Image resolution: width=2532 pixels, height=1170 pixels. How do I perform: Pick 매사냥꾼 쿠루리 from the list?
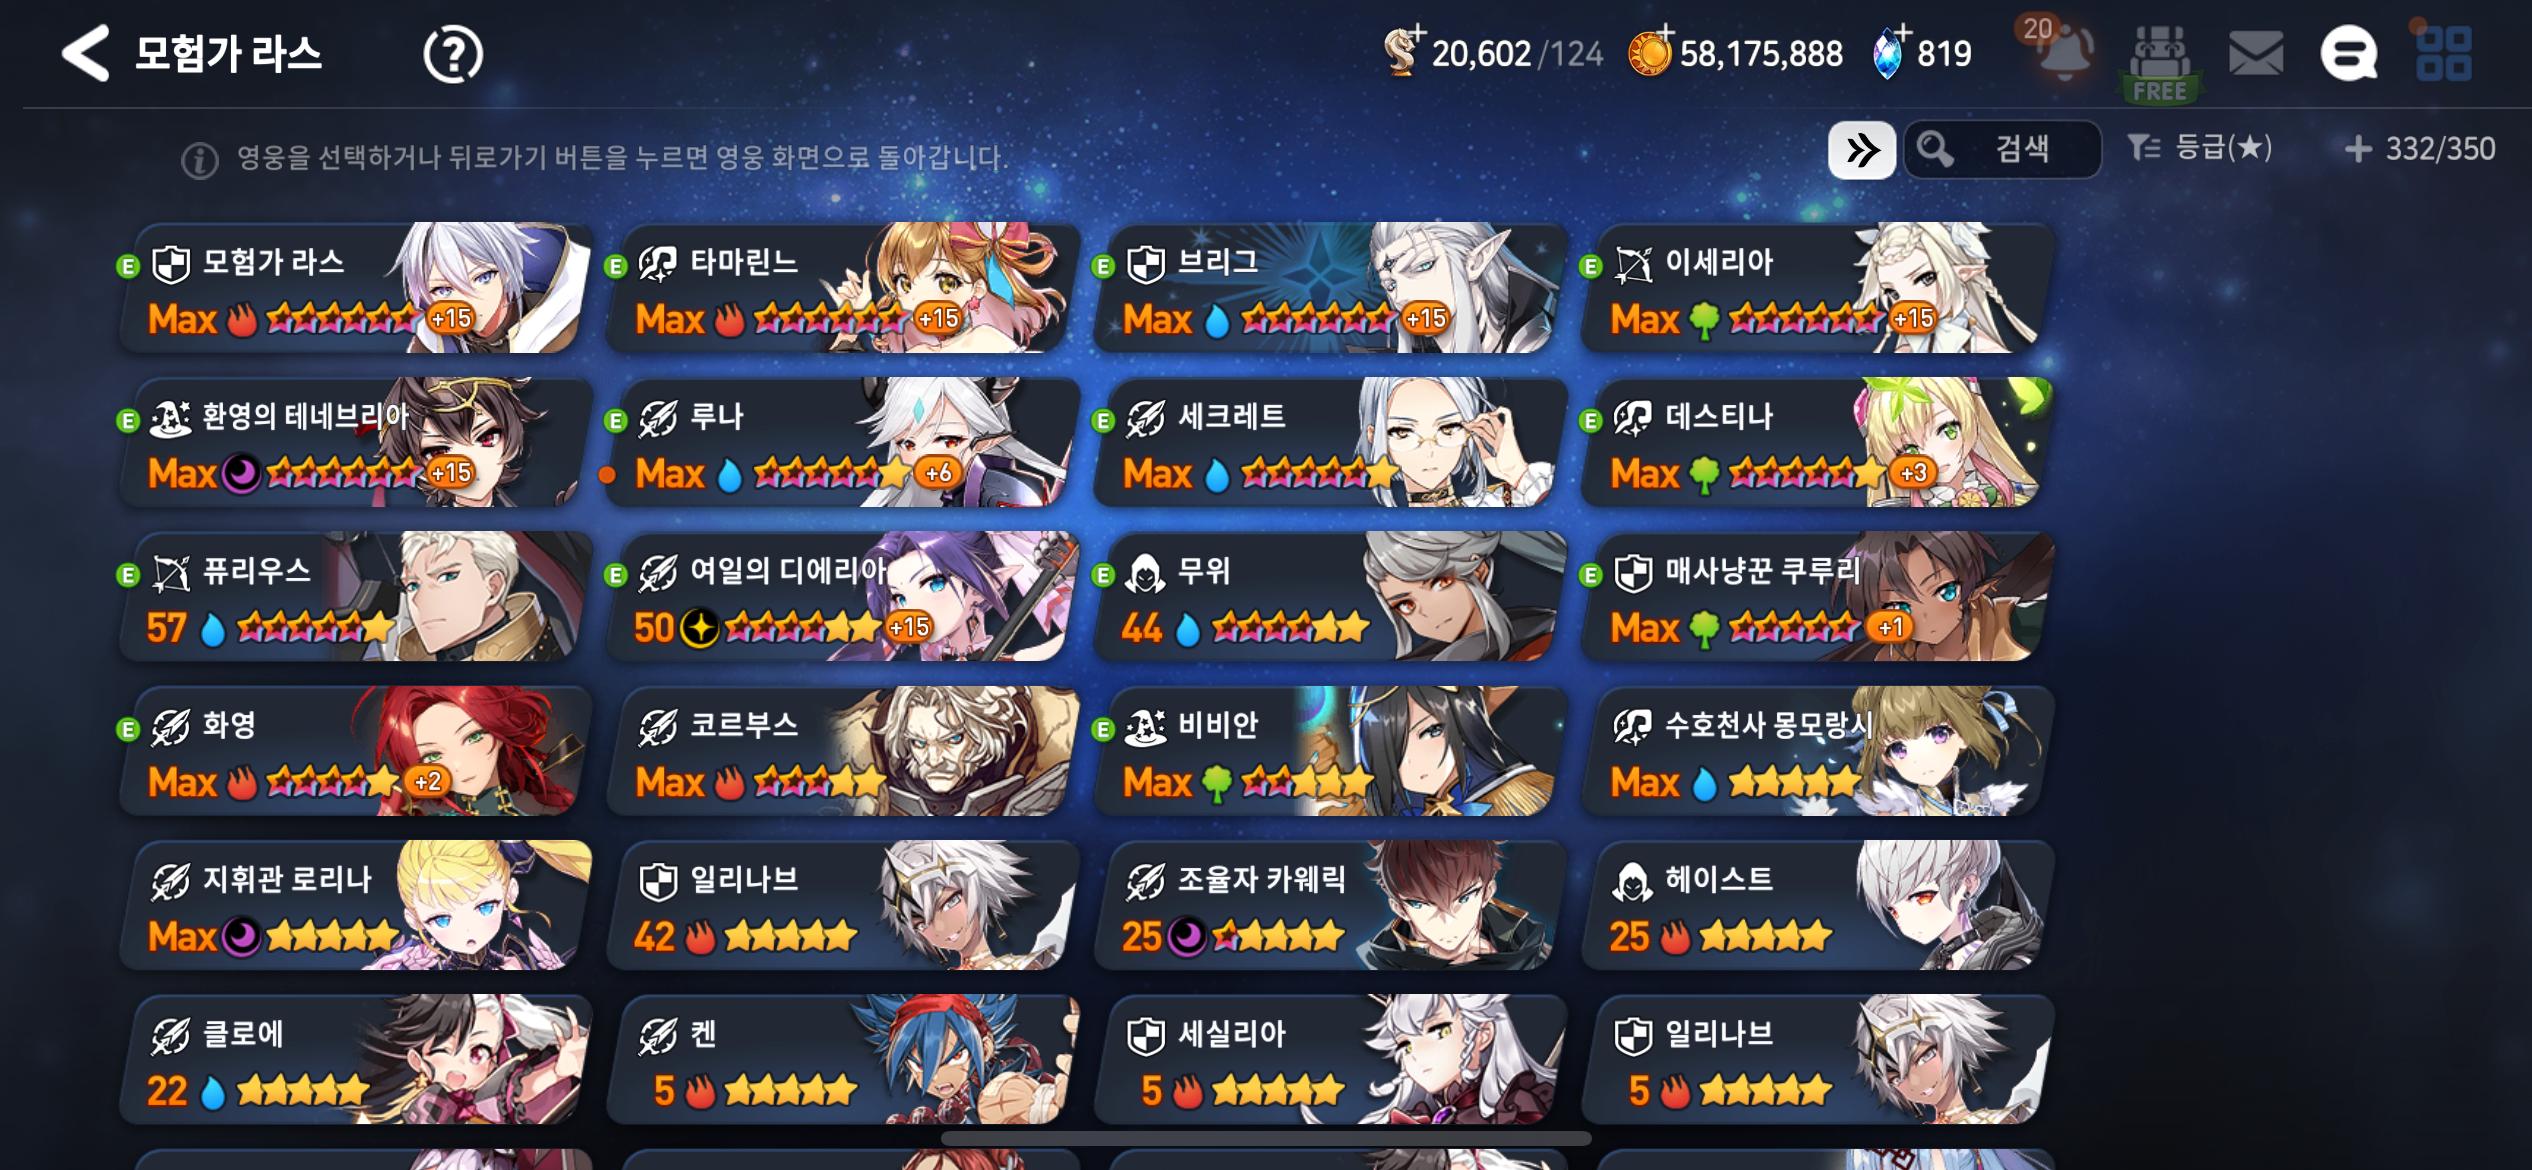(1817, 596)
